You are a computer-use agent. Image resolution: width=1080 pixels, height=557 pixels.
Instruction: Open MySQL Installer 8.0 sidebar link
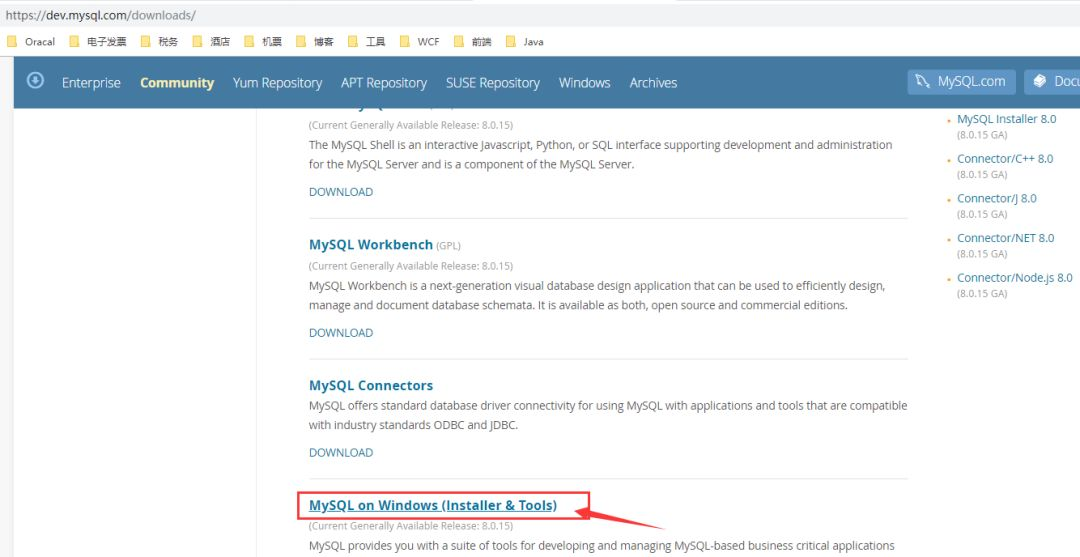coord(1006,119)
